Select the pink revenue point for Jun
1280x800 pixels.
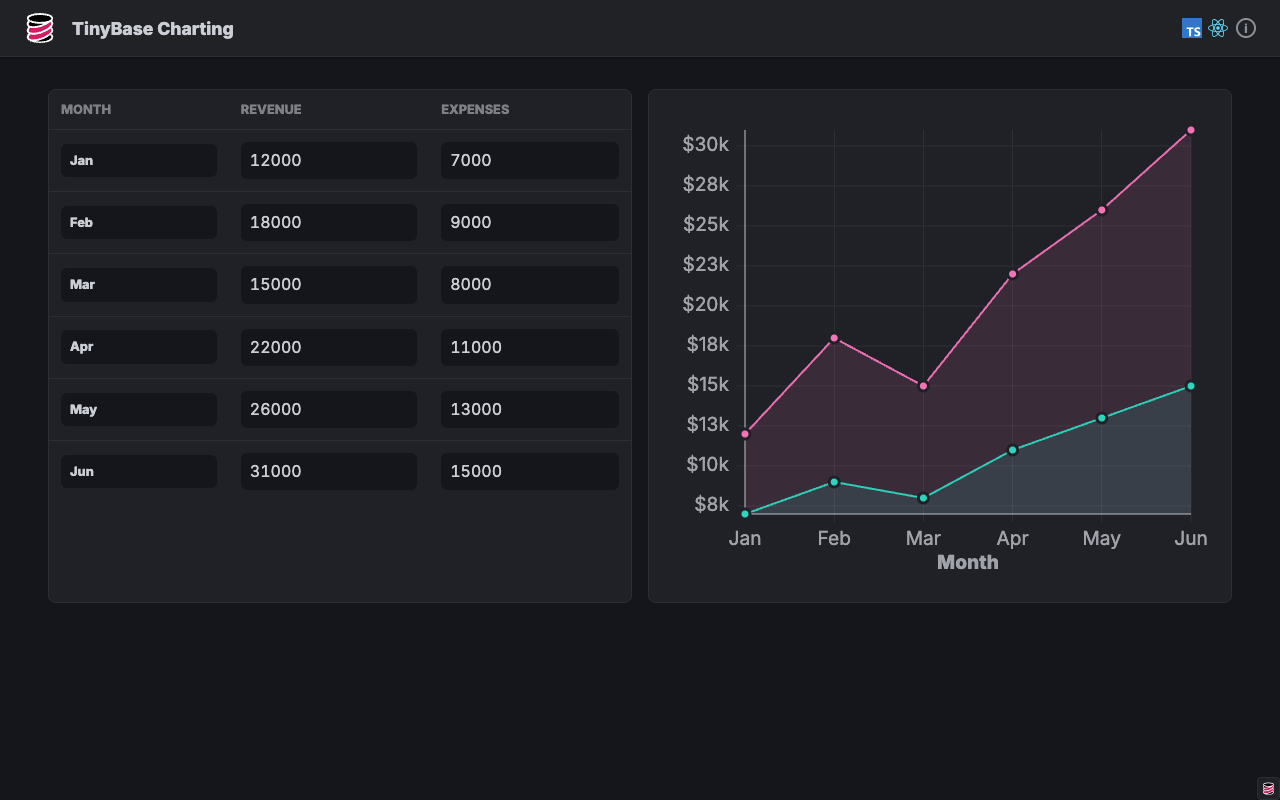[1191, 130]
